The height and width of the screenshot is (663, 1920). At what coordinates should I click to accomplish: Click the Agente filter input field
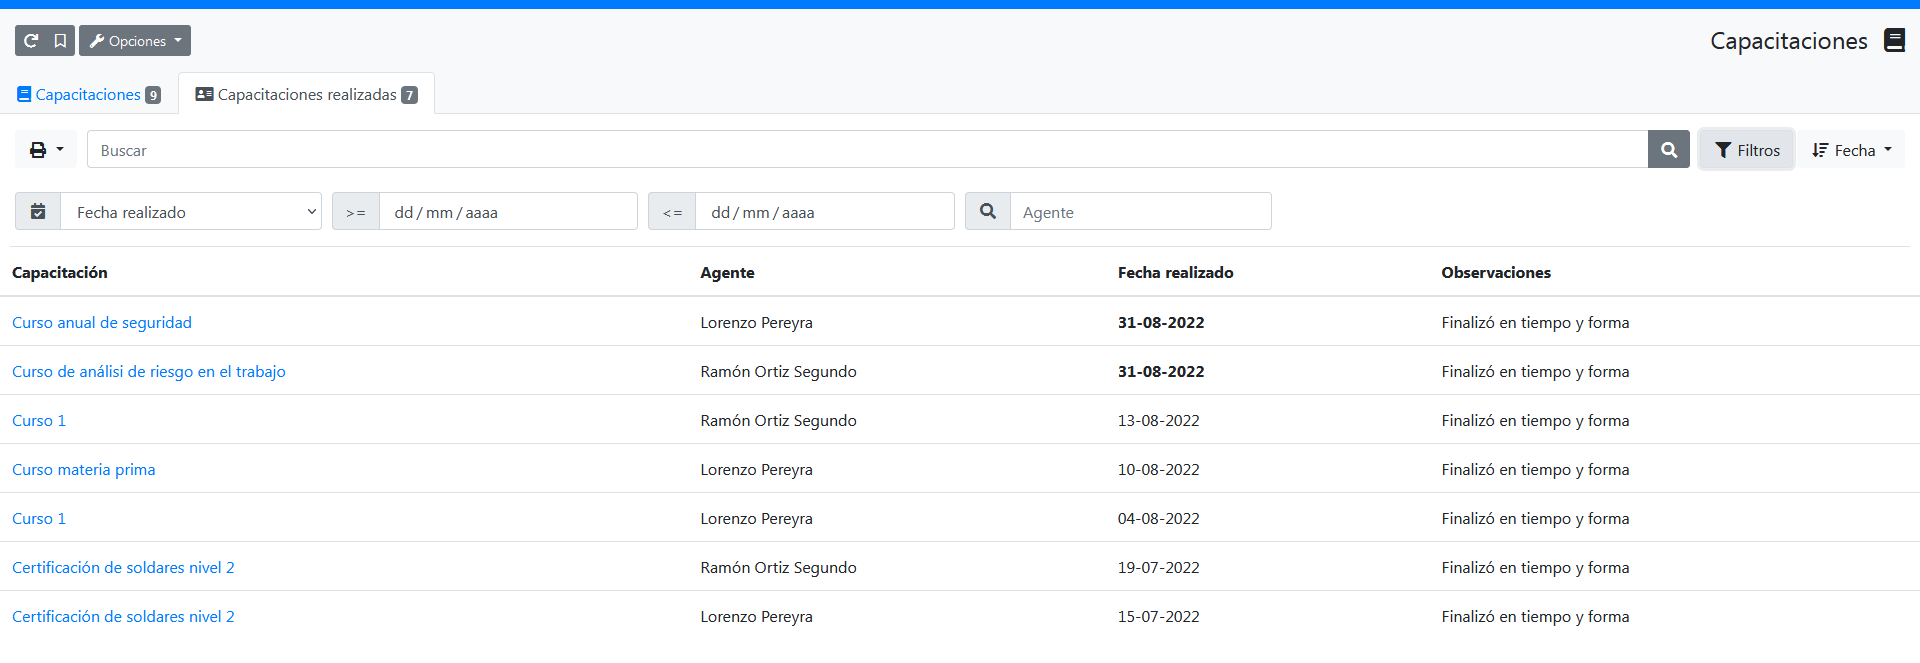point(1141,212)
